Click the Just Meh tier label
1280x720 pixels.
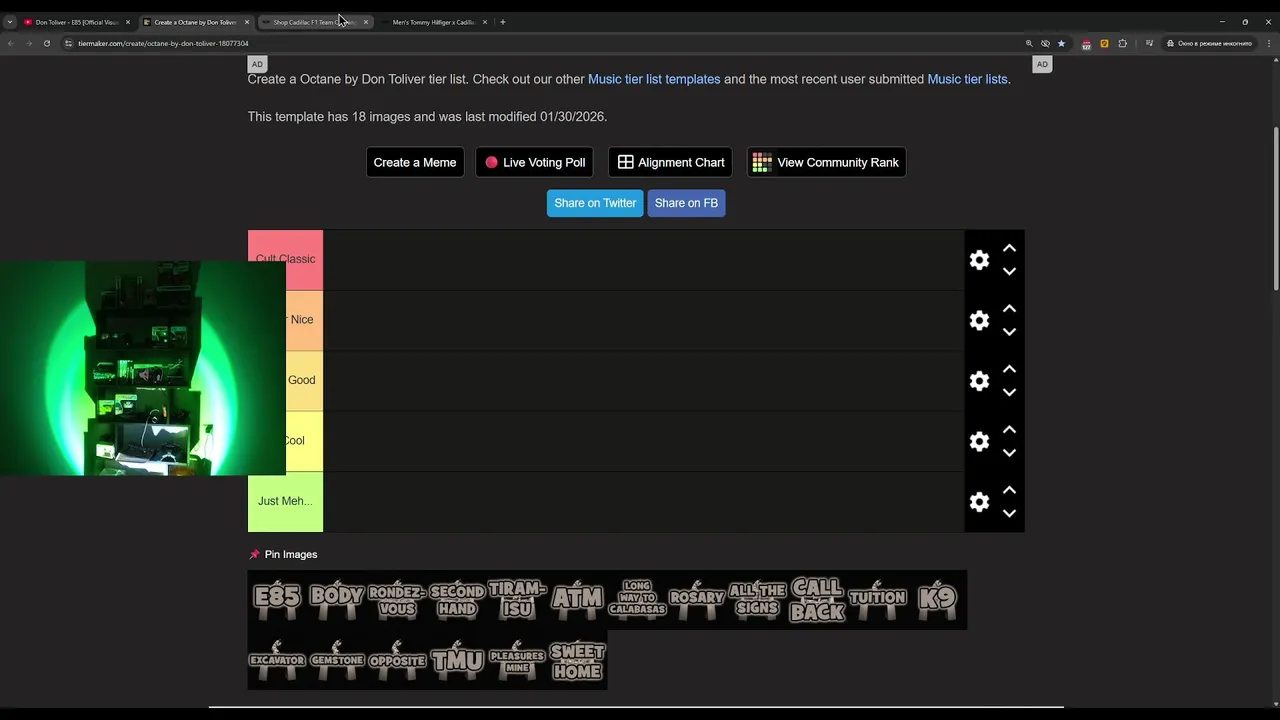[x=285, y=502]
